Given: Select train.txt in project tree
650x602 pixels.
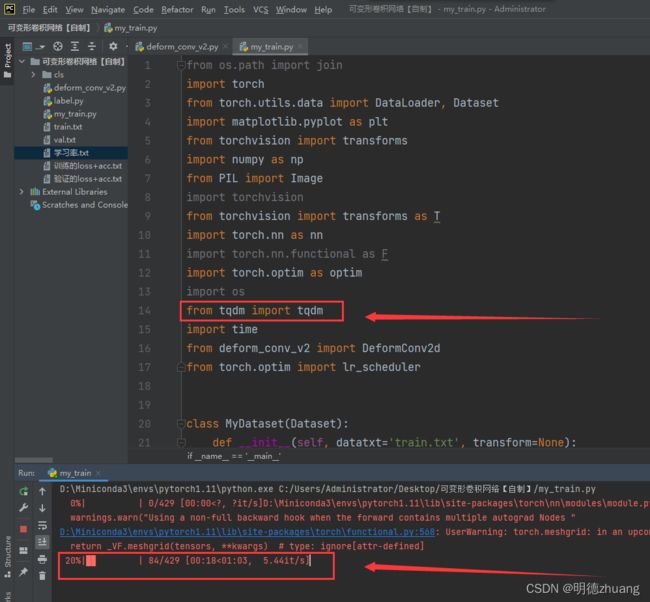Looking at the screenshot, I should (x=63, y=127).
